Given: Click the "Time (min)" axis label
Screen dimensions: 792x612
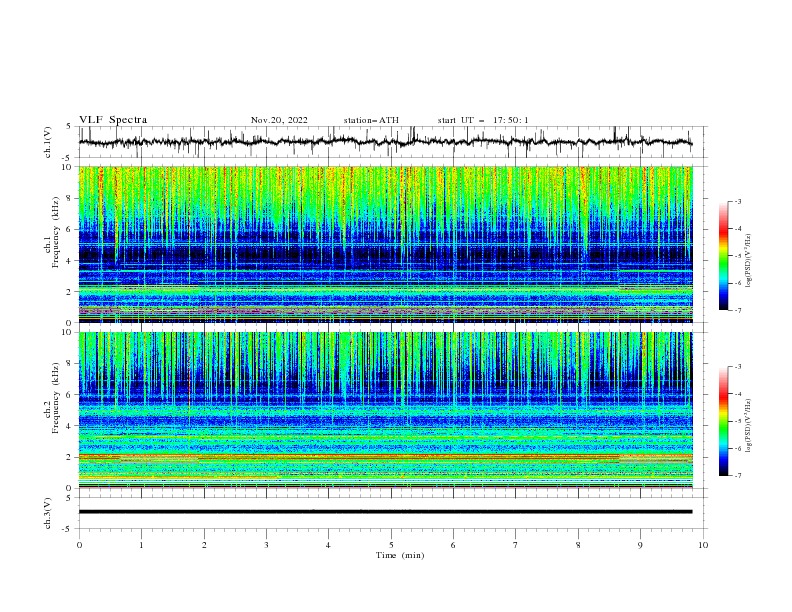Looking at the screenshot, I should (400, 555).
